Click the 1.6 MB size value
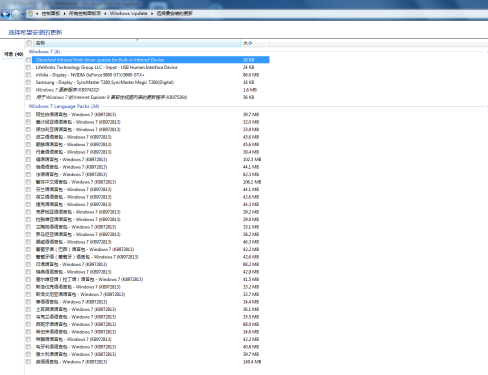 tap(250, 90)
